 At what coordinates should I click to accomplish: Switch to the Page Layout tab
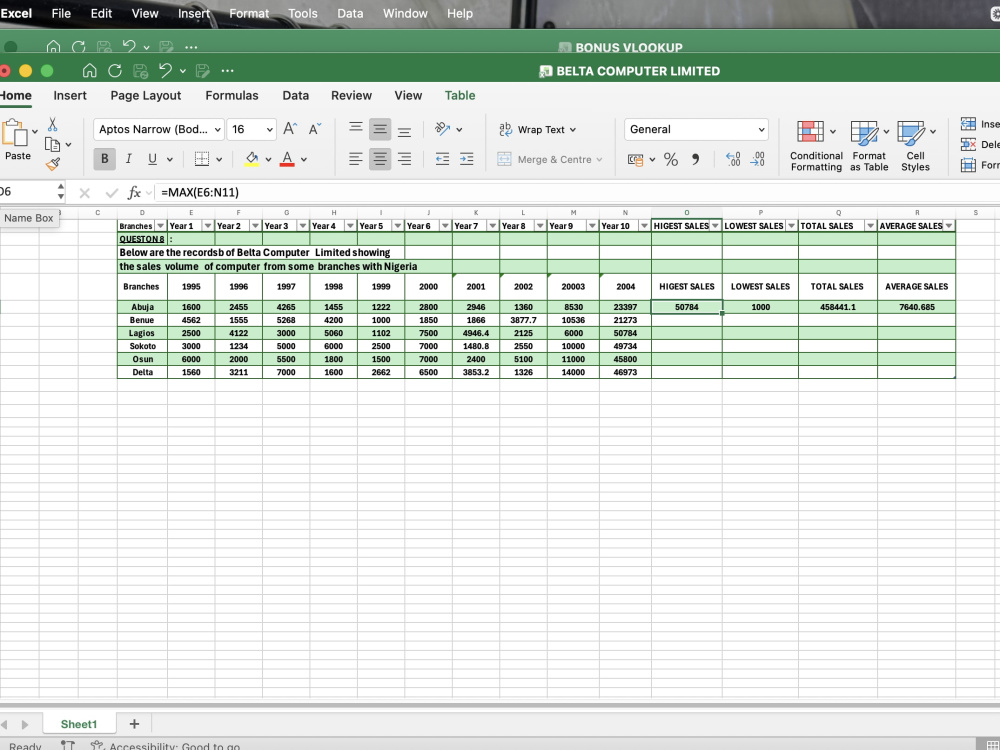(x=145, y=96)
